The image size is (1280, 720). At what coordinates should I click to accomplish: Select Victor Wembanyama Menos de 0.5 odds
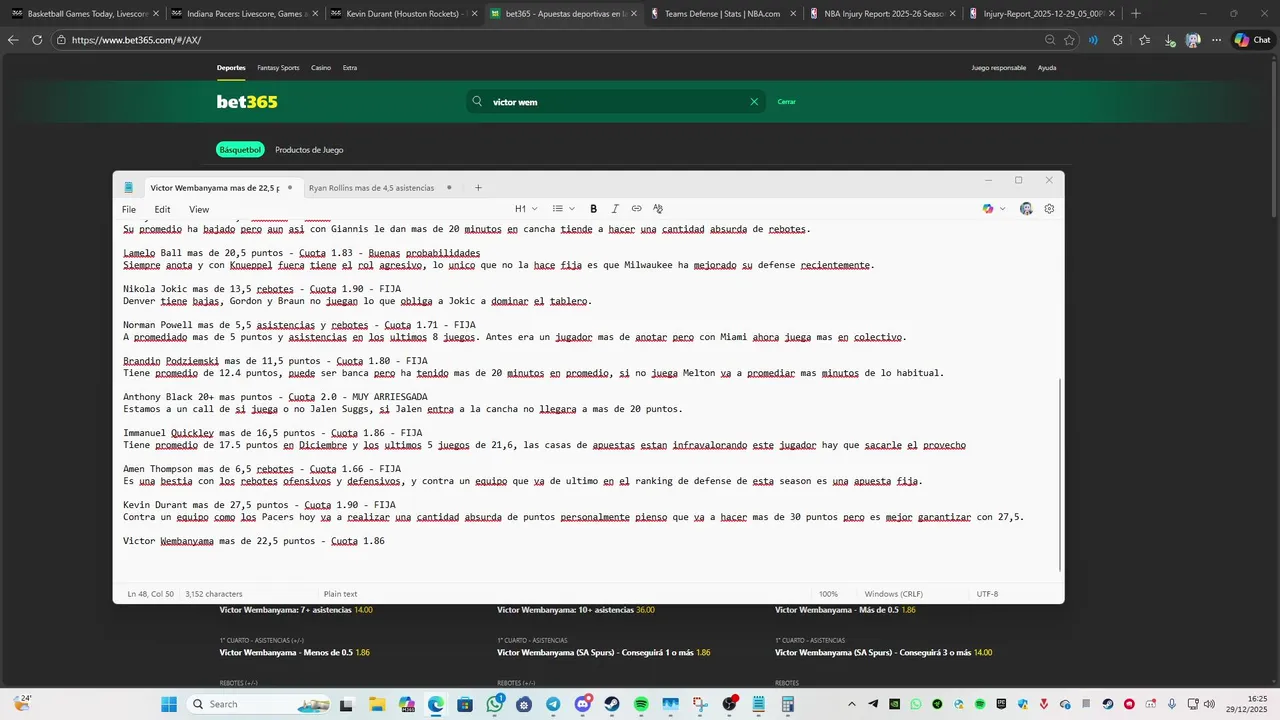(295, 652)
